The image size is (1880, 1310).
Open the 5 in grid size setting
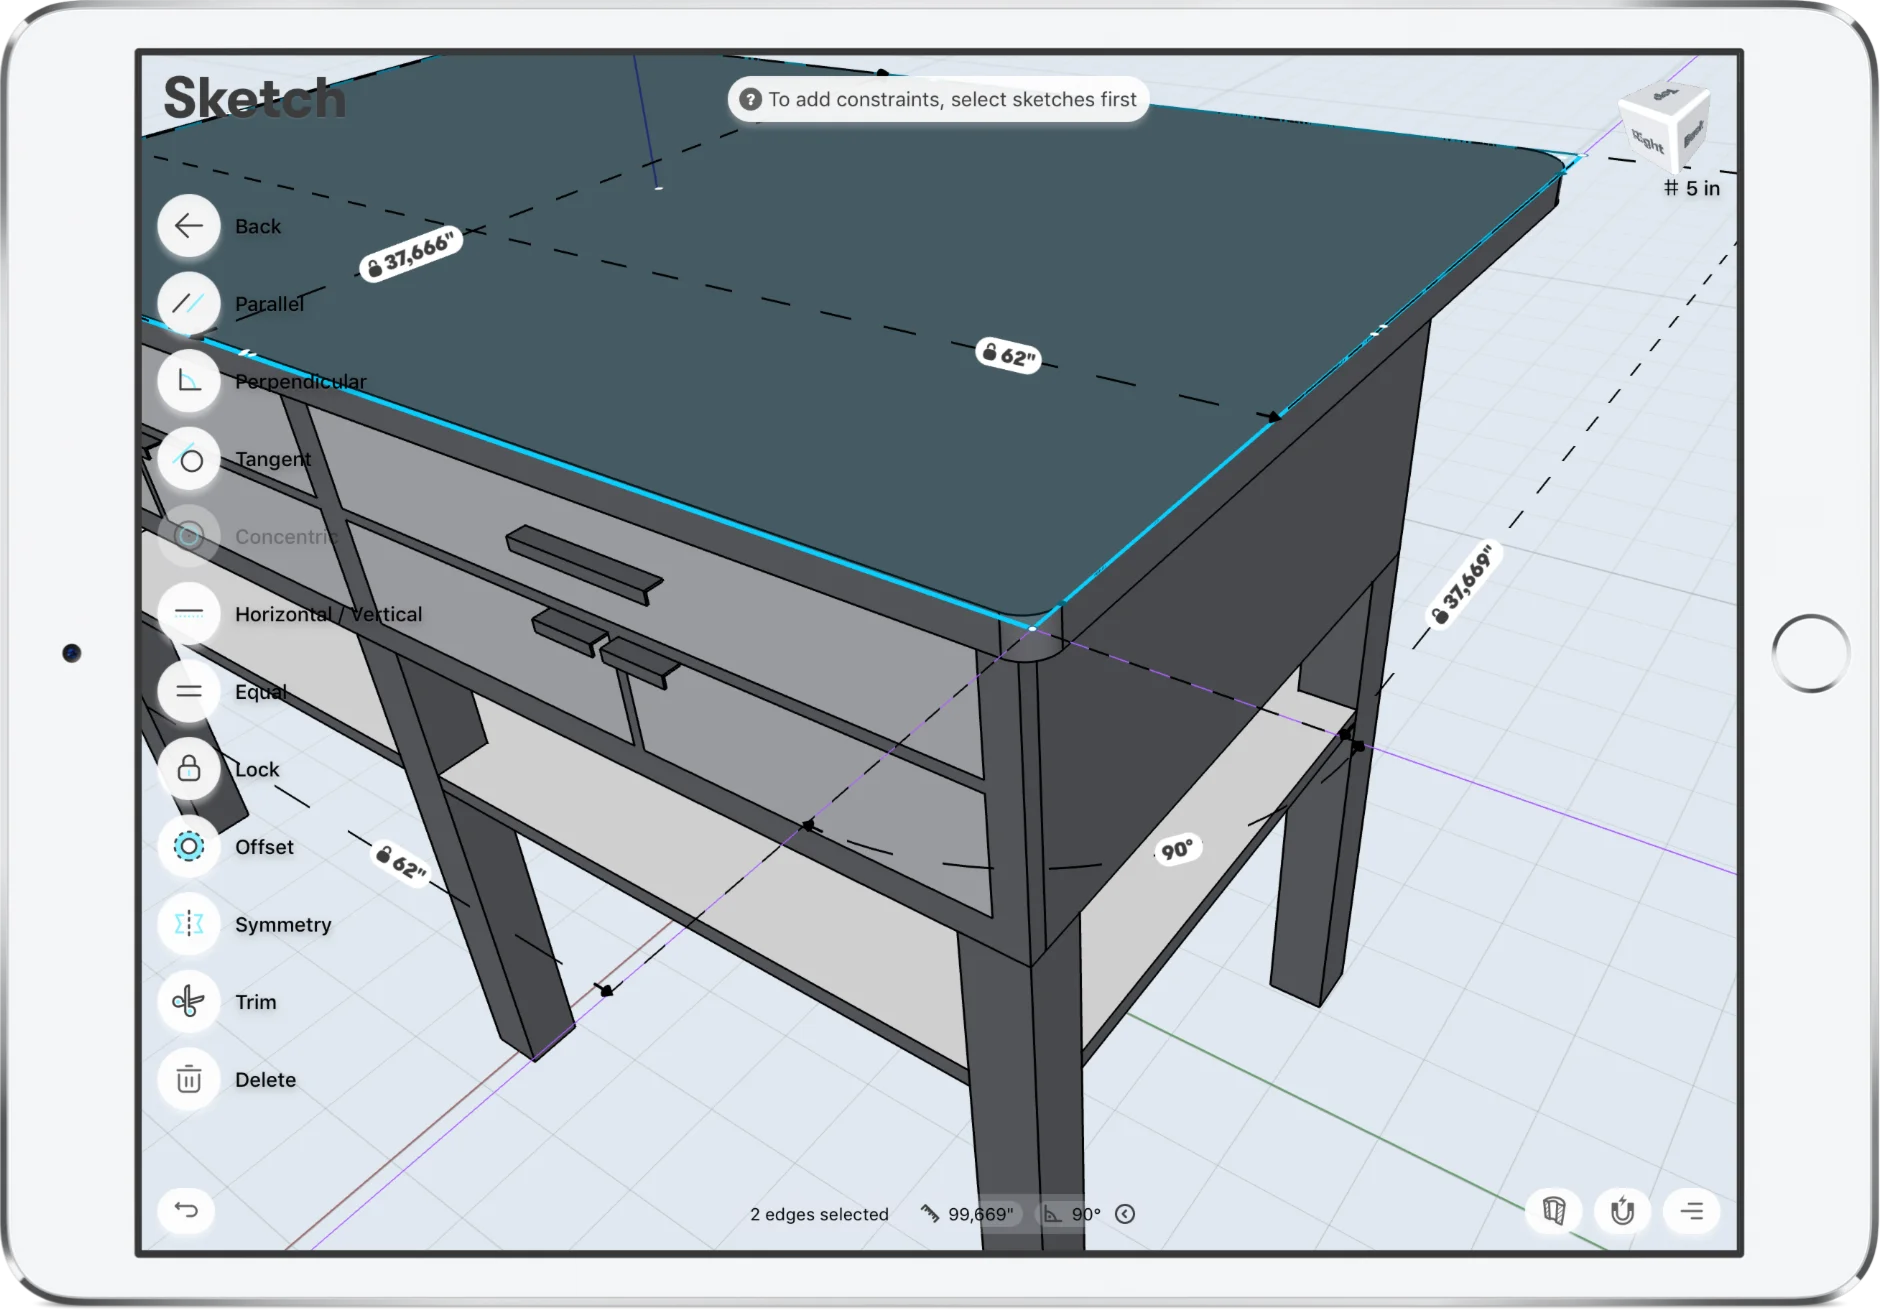tap(1692, 188)
